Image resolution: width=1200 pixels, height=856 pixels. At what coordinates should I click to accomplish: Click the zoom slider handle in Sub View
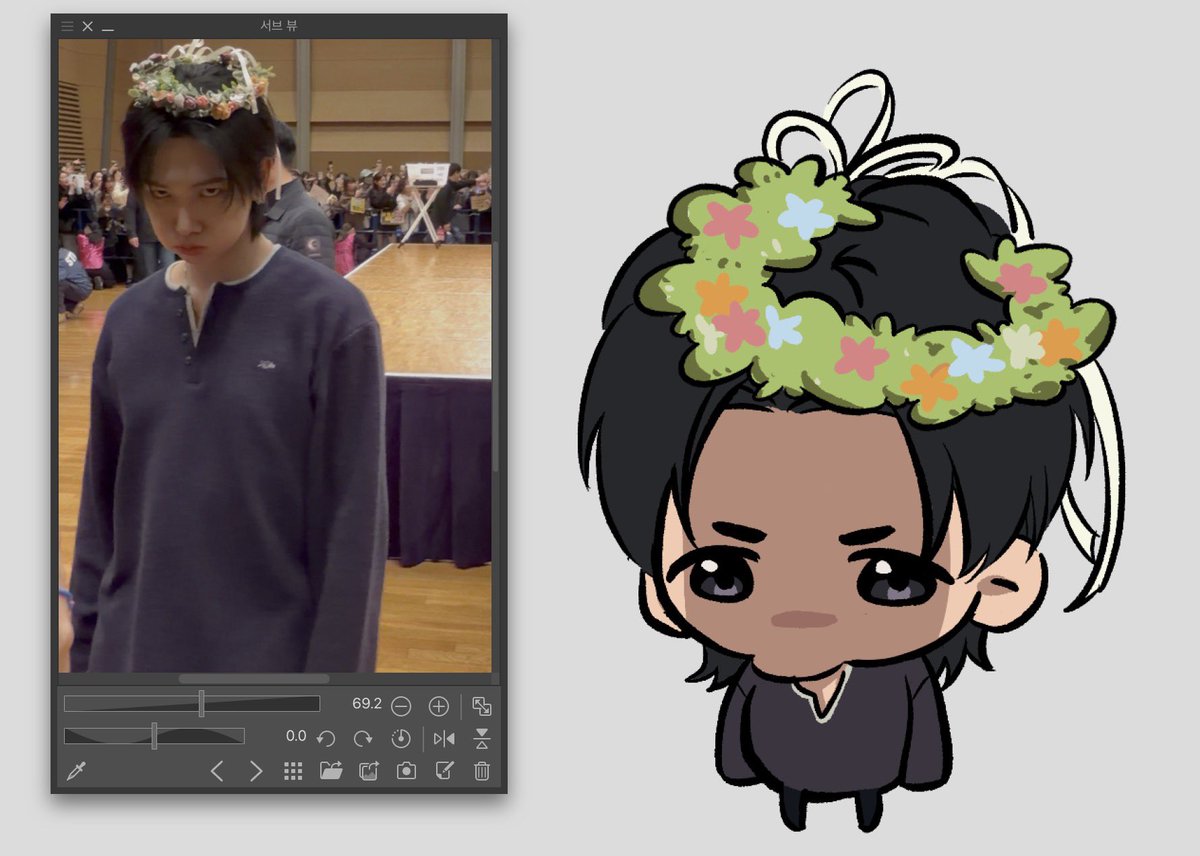pos(201,703)
